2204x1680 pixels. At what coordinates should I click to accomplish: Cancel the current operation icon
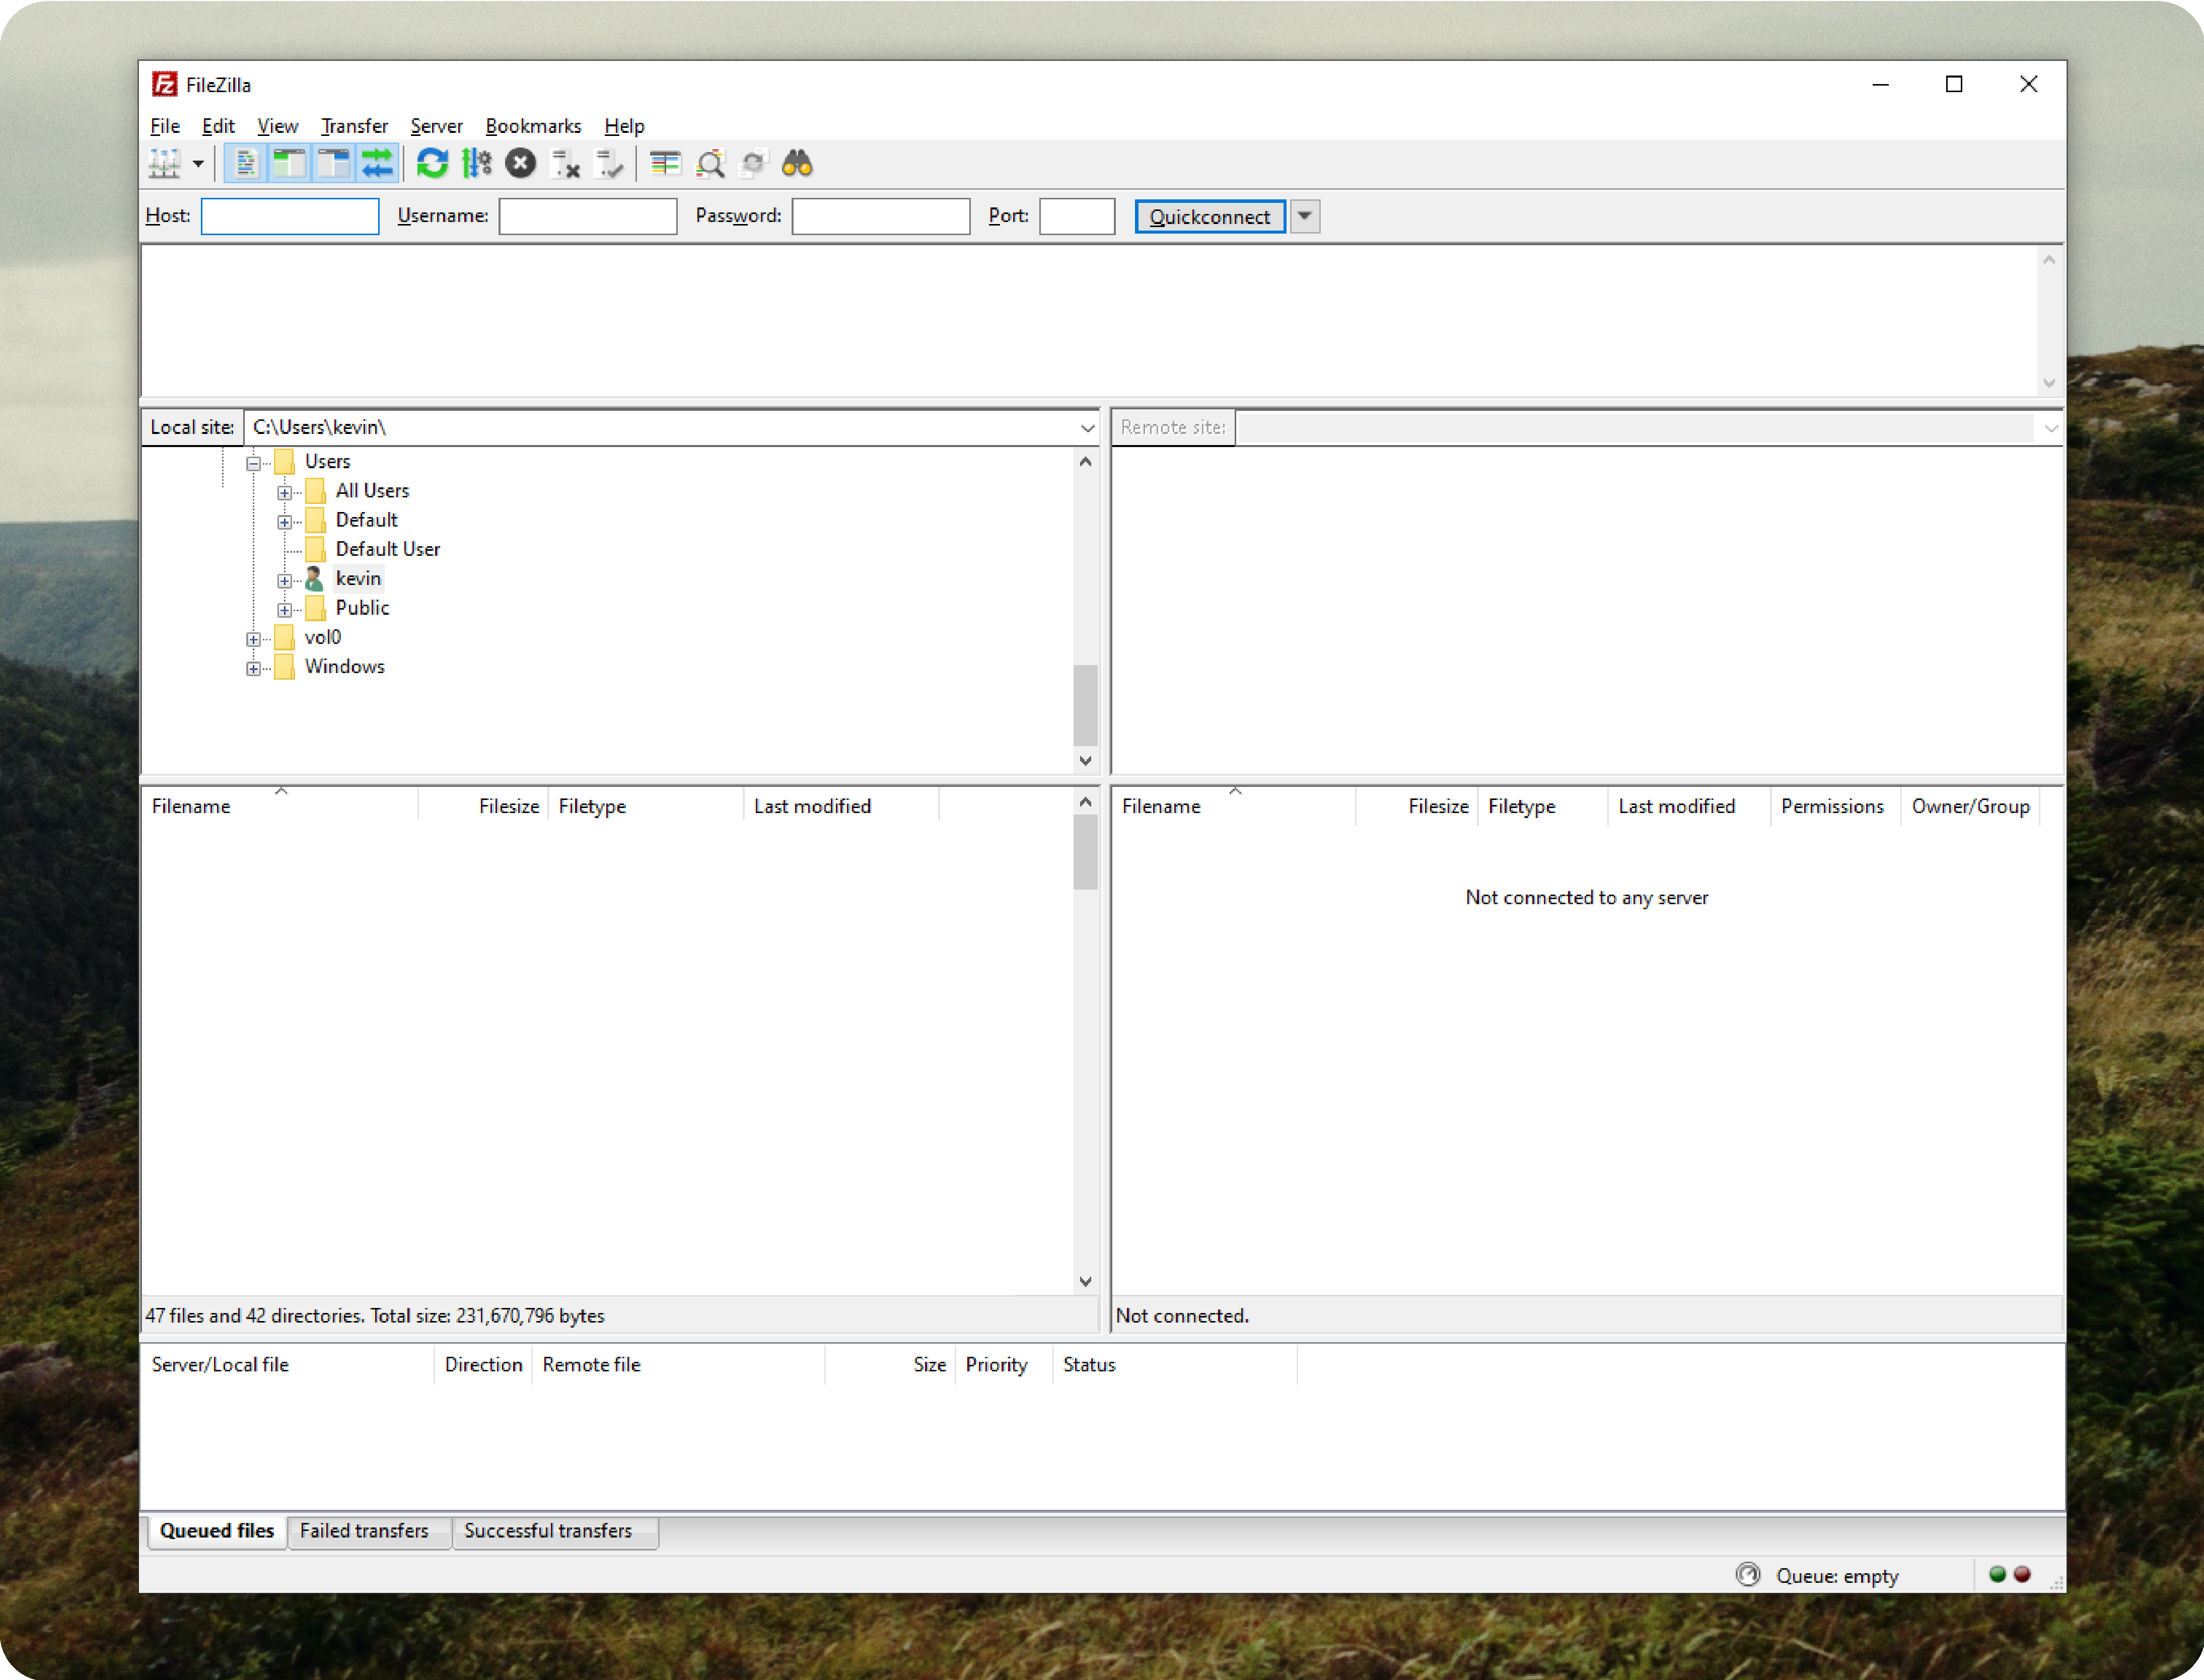tap(520, 163)
